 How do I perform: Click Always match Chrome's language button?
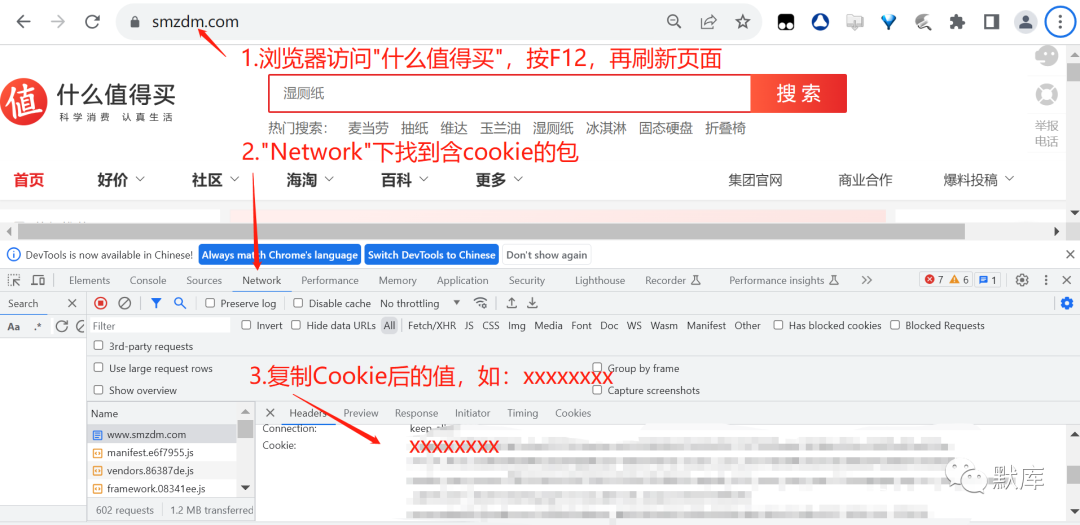pyautogui.click(x=280, y=255)
